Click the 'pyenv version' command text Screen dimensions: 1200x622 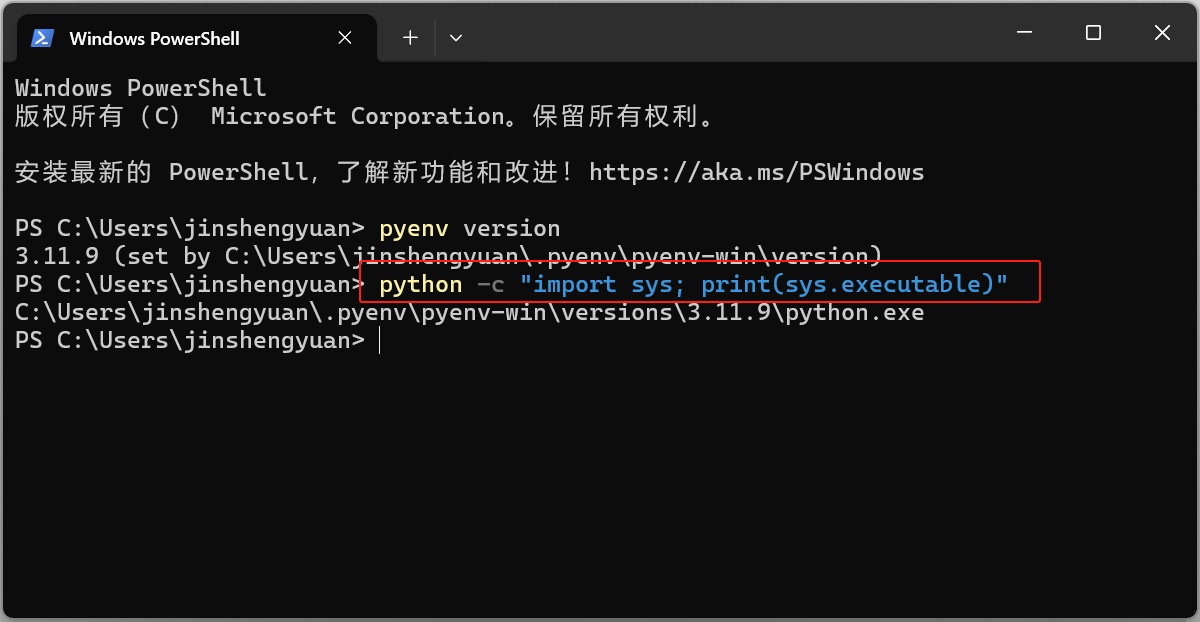pyautogui.click(x=470, y=229)
